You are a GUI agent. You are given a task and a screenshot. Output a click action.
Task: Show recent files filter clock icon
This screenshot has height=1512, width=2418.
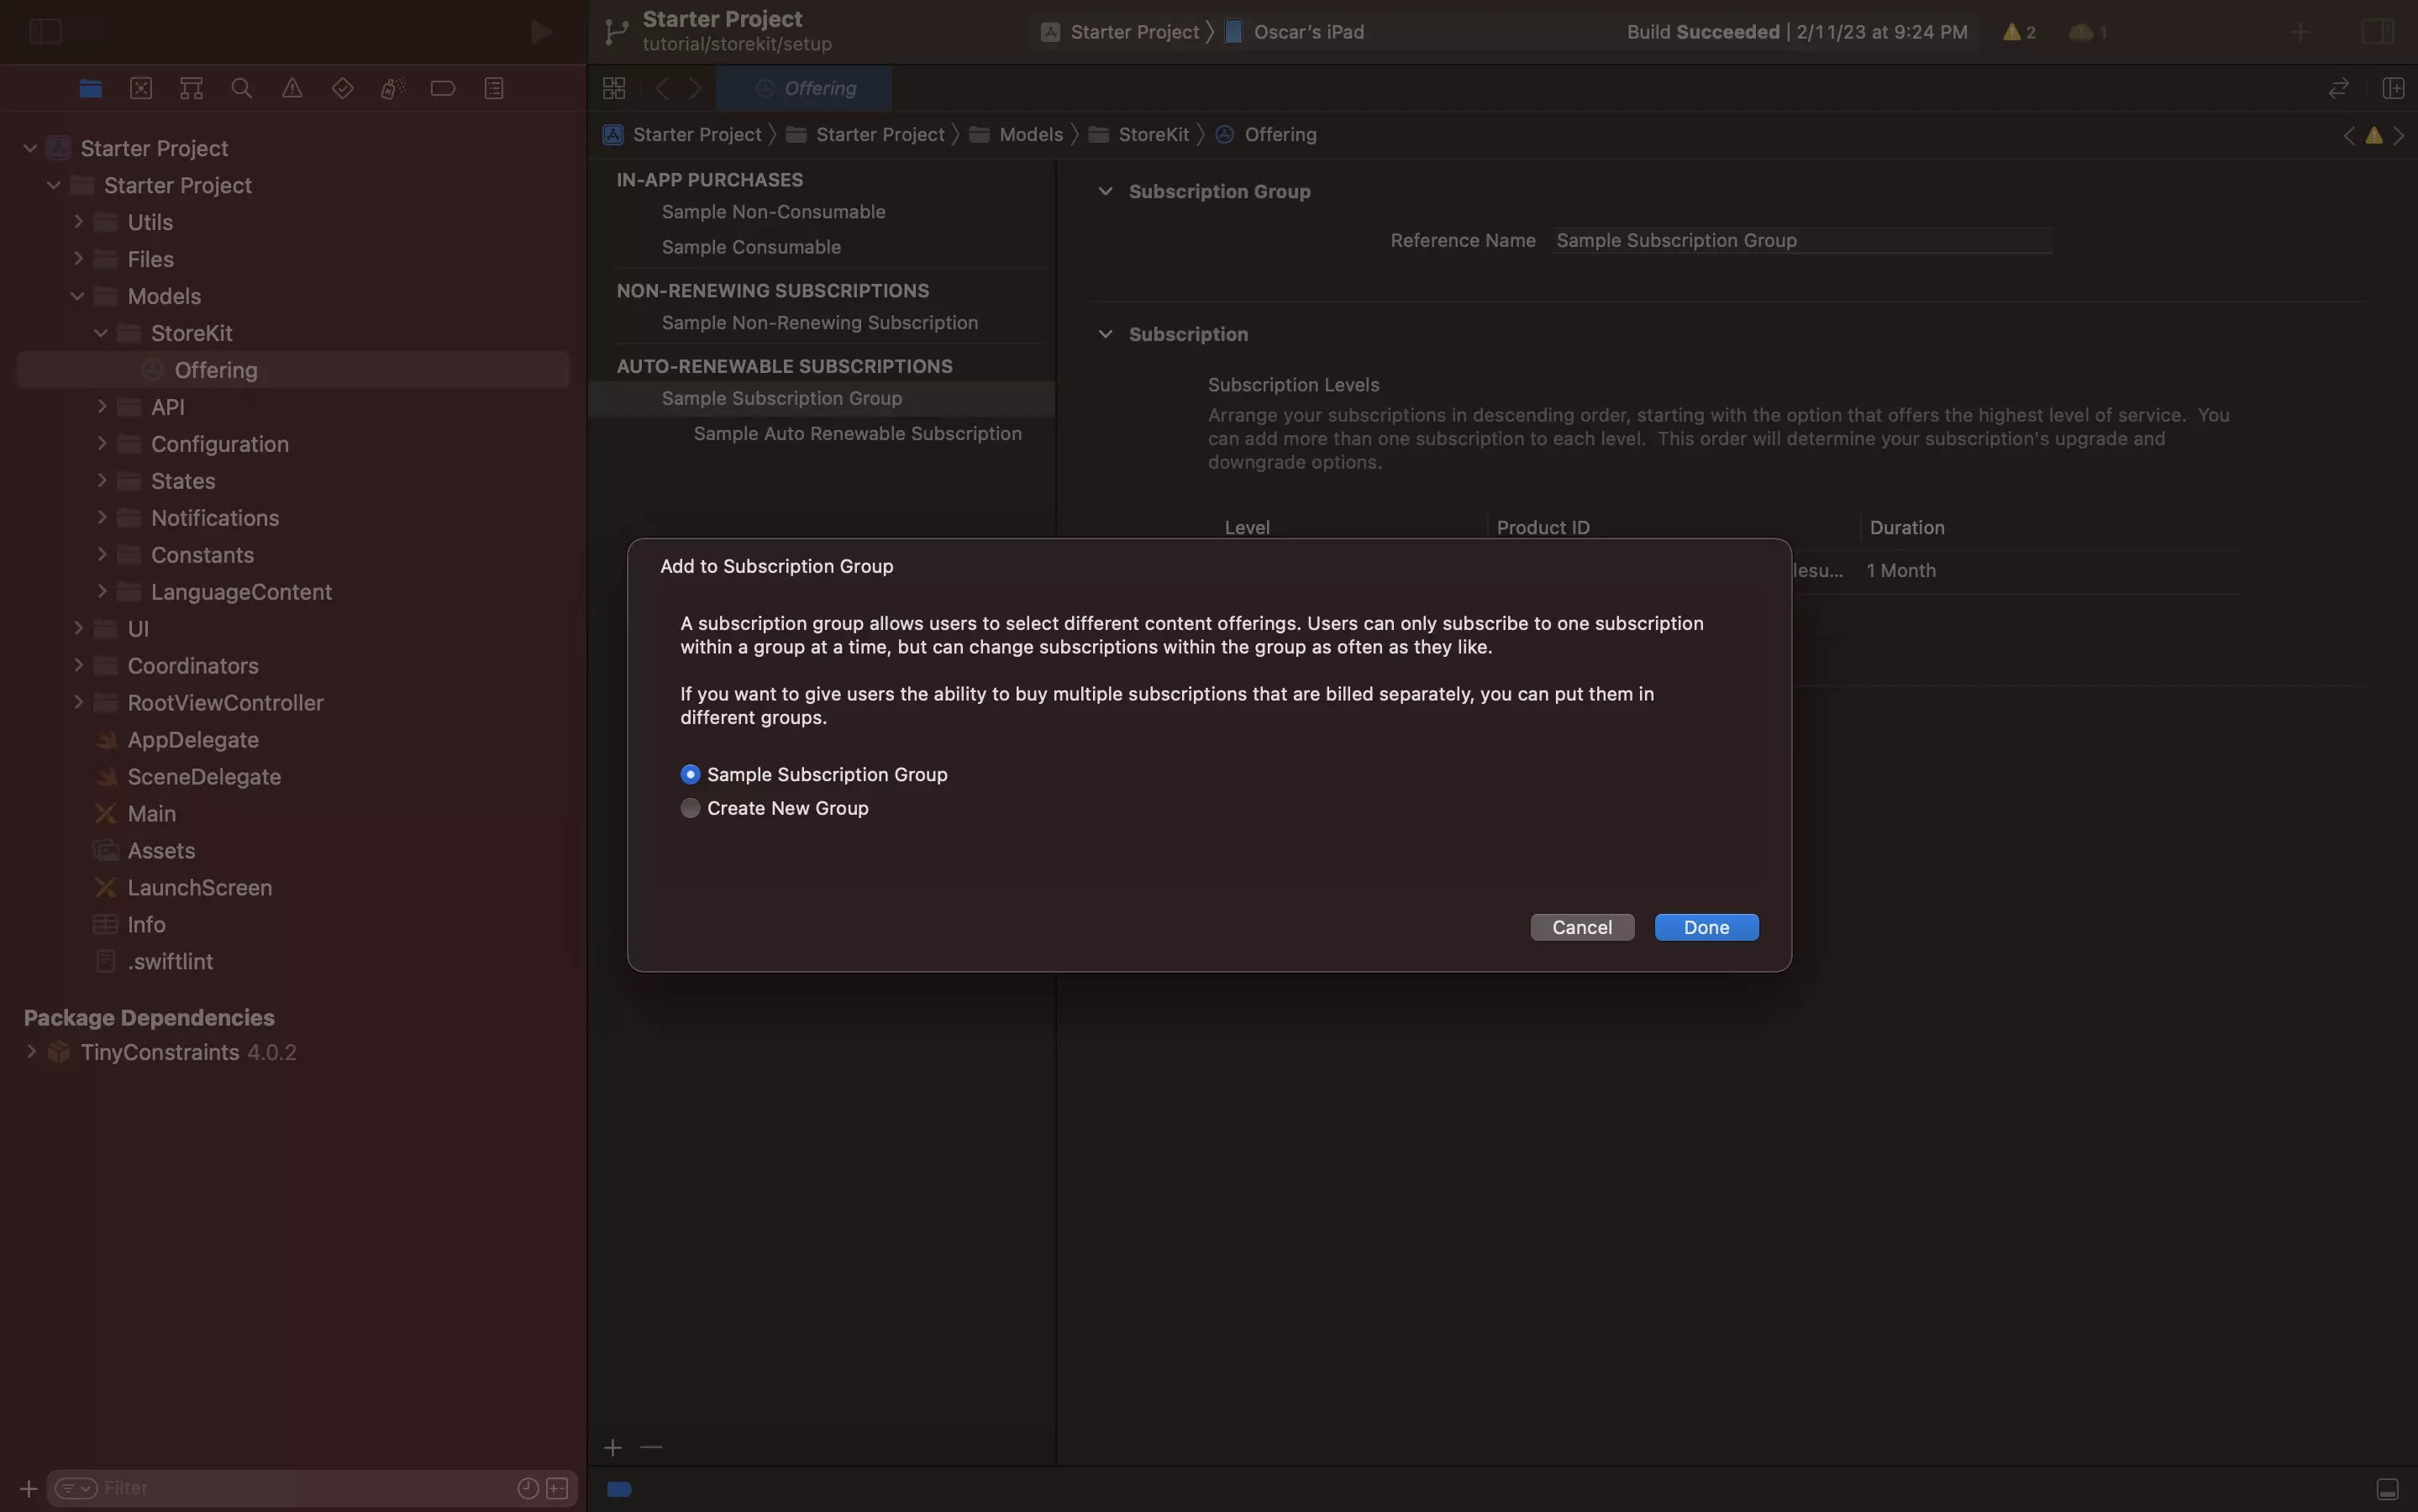tap(528, 1488)
